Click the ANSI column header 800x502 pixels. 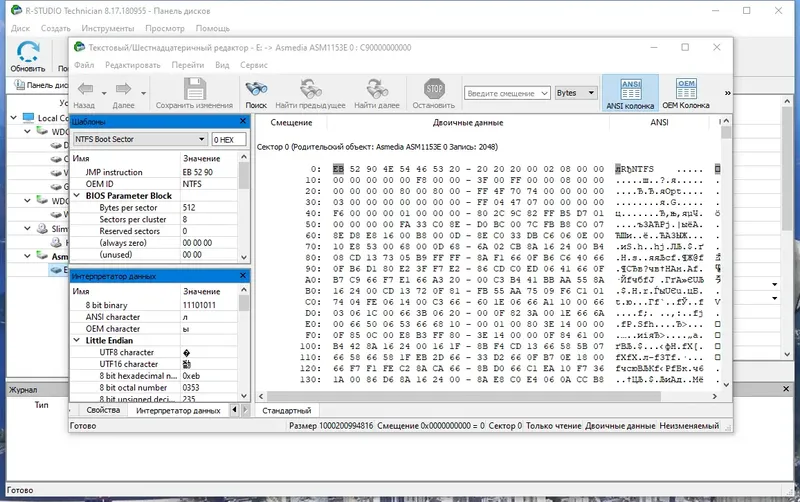point(659,122)
